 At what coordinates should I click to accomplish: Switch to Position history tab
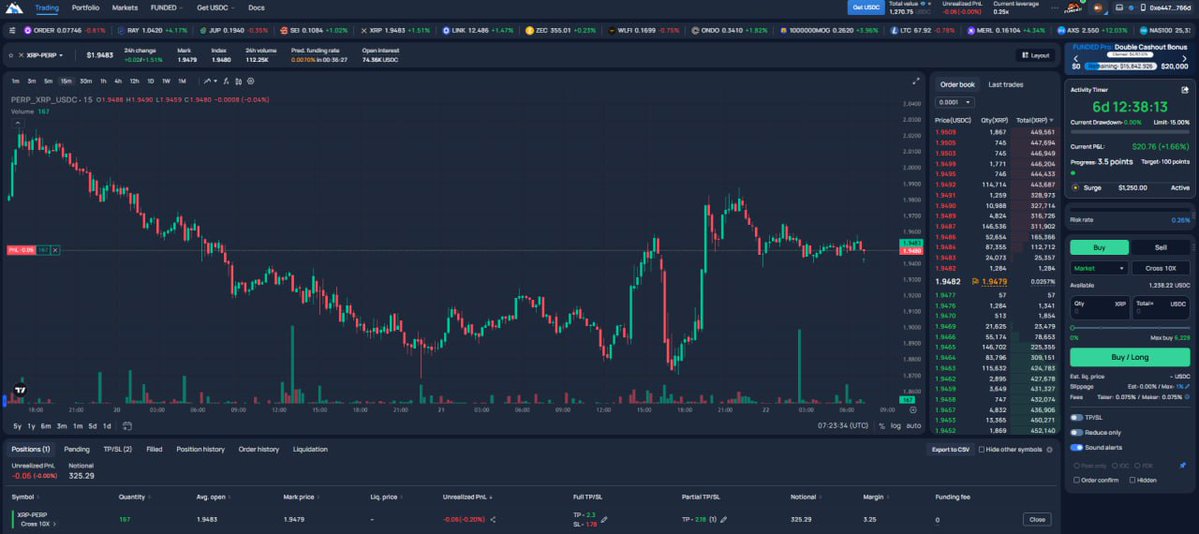(x=200, y=450)
